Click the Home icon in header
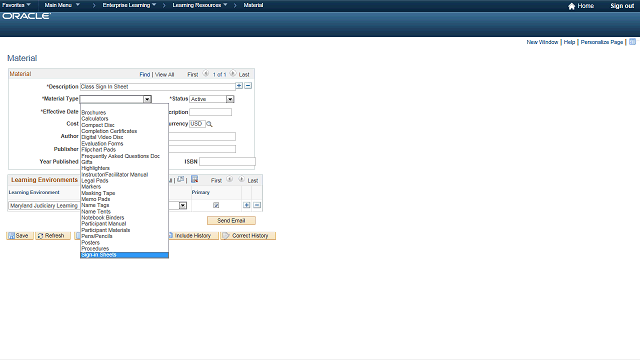Screen dimensions: 640x360 click(571, 6)
